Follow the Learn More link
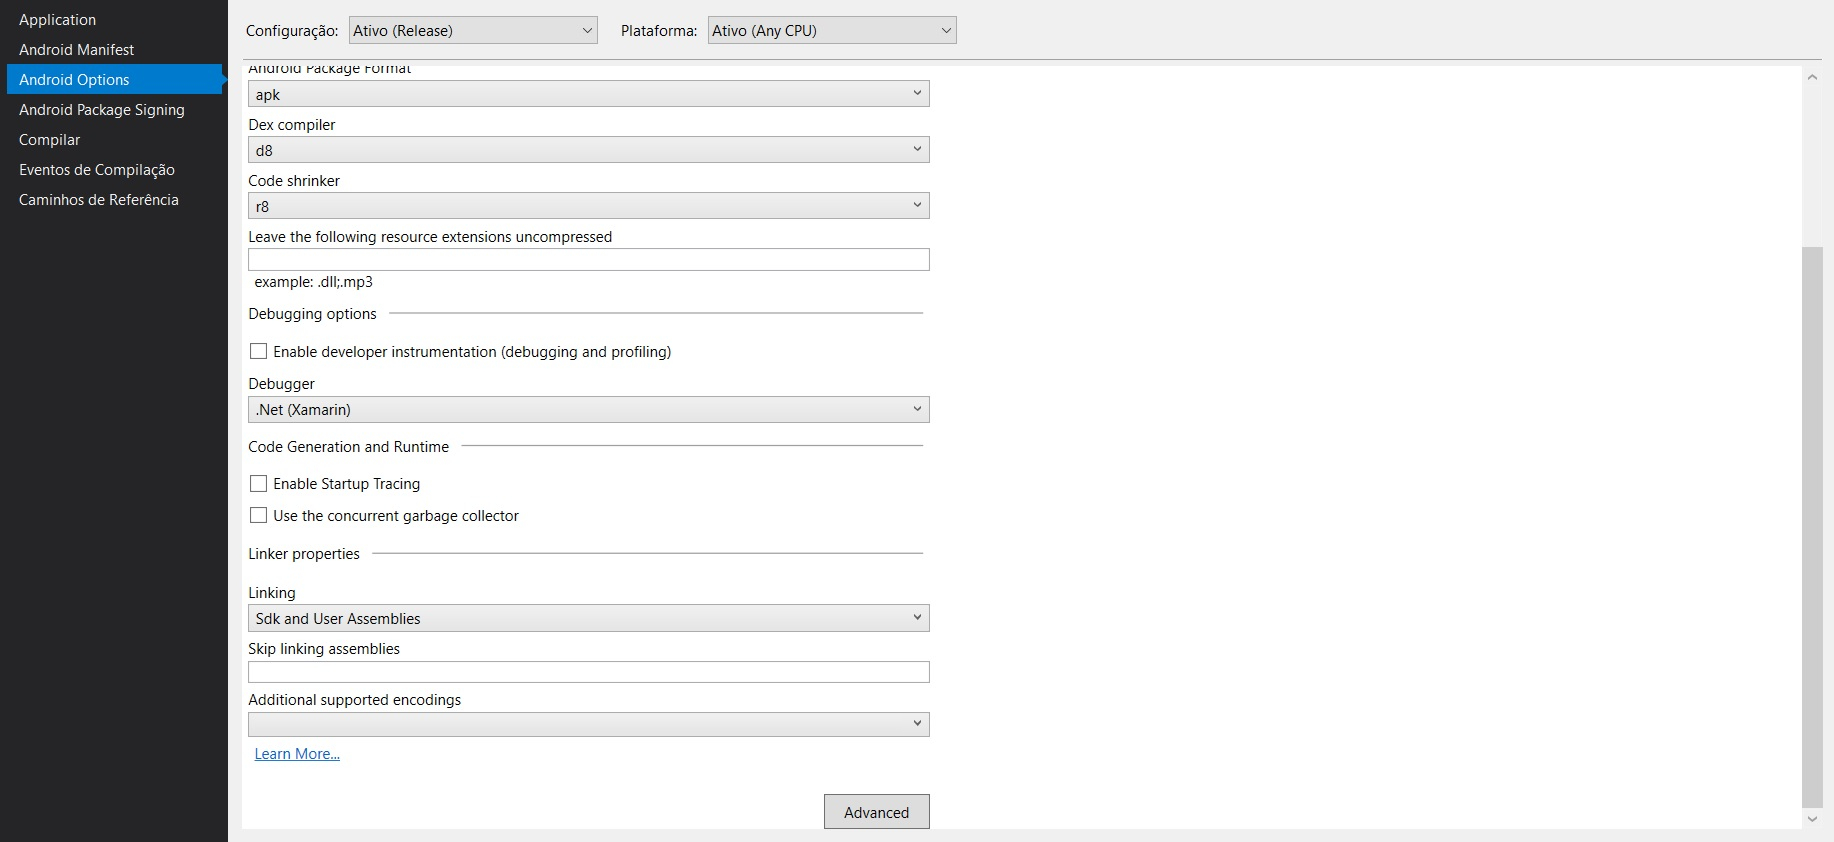This screenshot has width=1834, height=842. pyautogui.click(x=297, y=754)
